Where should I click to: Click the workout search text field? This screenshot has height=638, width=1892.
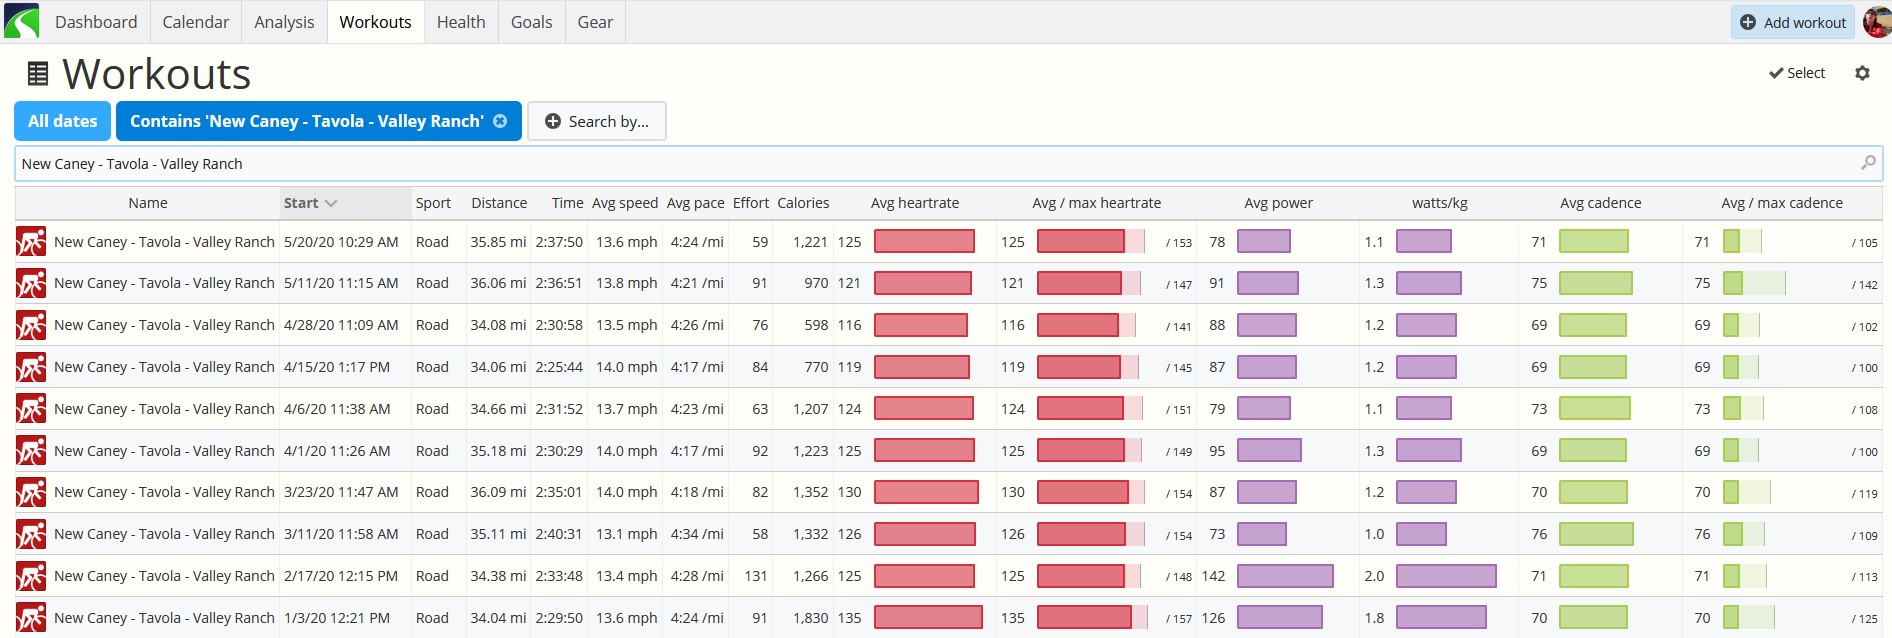click(x=948, y=163)
